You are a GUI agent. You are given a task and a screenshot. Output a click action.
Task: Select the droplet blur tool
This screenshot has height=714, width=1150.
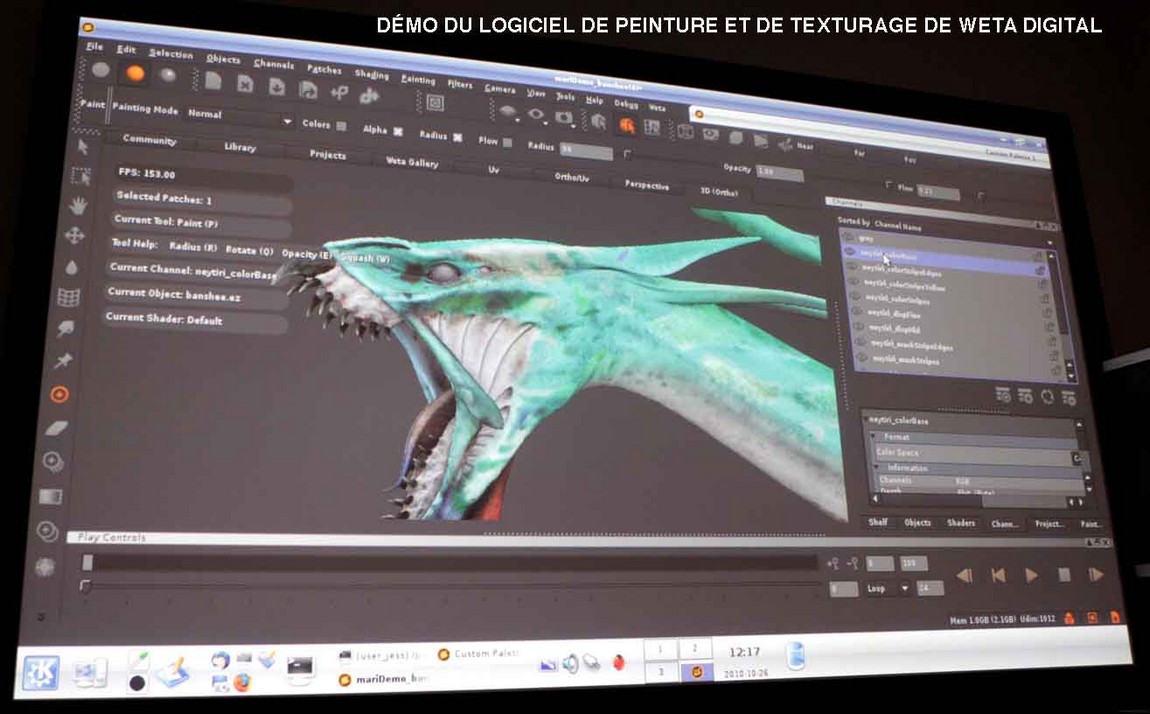pos(71,267)
